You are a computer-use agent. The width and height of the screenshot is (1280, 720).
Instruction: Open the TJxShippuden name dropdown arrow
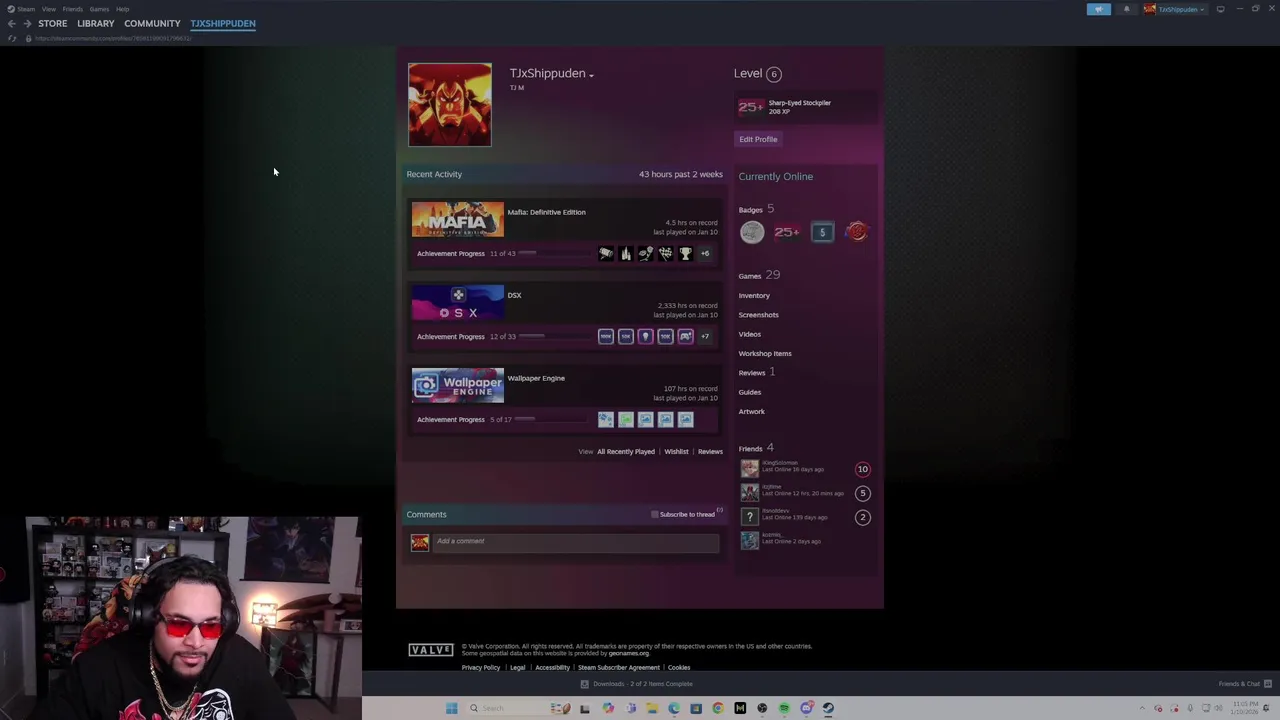591,75
